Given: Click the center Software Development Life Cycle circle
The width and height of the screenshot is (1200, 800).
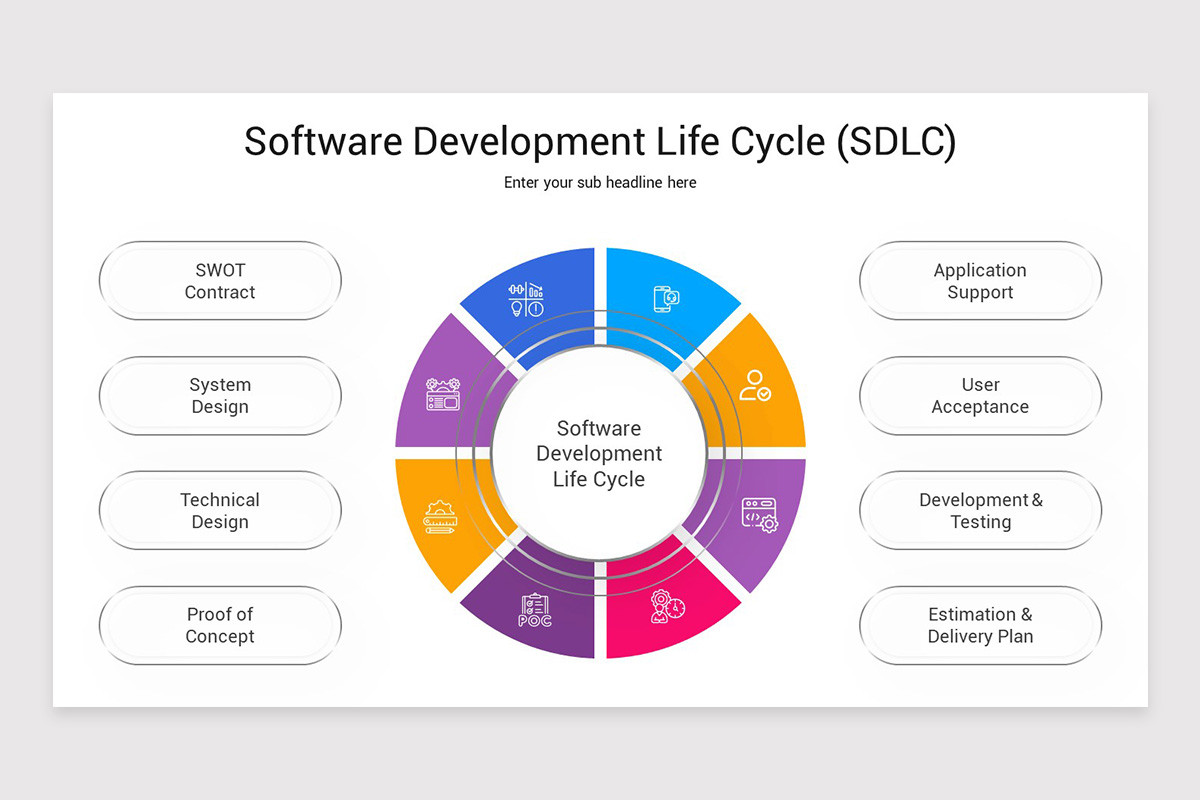Looking at the screenshot, I should click(599, 453).
